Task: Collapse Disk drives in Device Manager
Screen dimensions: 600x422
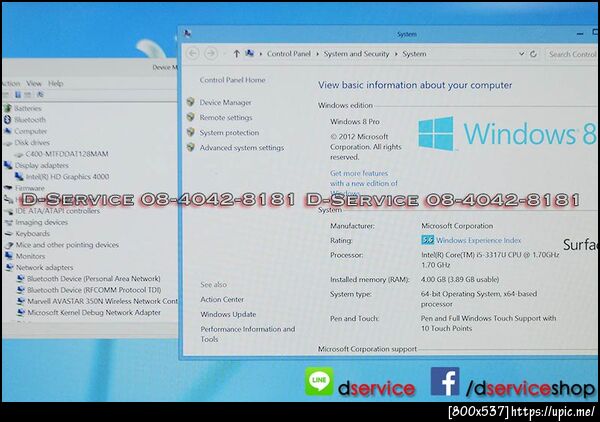Action: [x=32, y=143]
